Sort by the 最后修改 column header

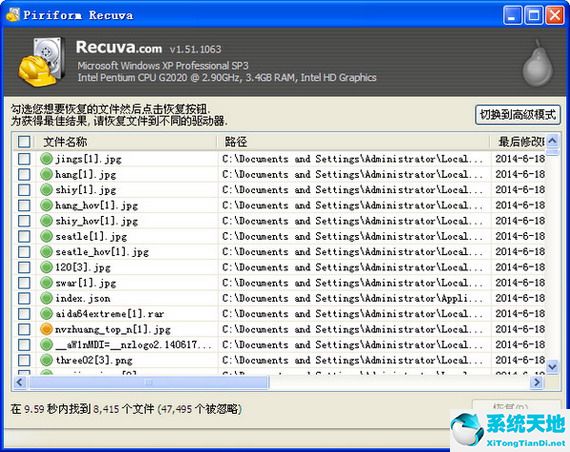(x=521, y=142)
